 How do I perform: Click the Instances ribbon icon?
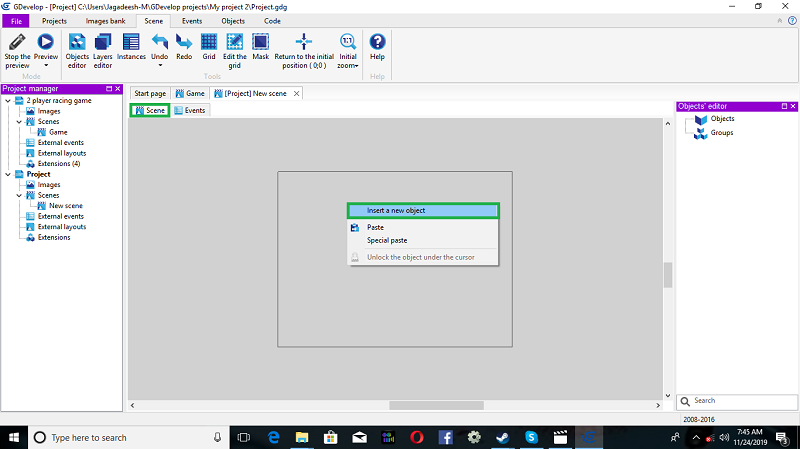[x=131, y=42]
